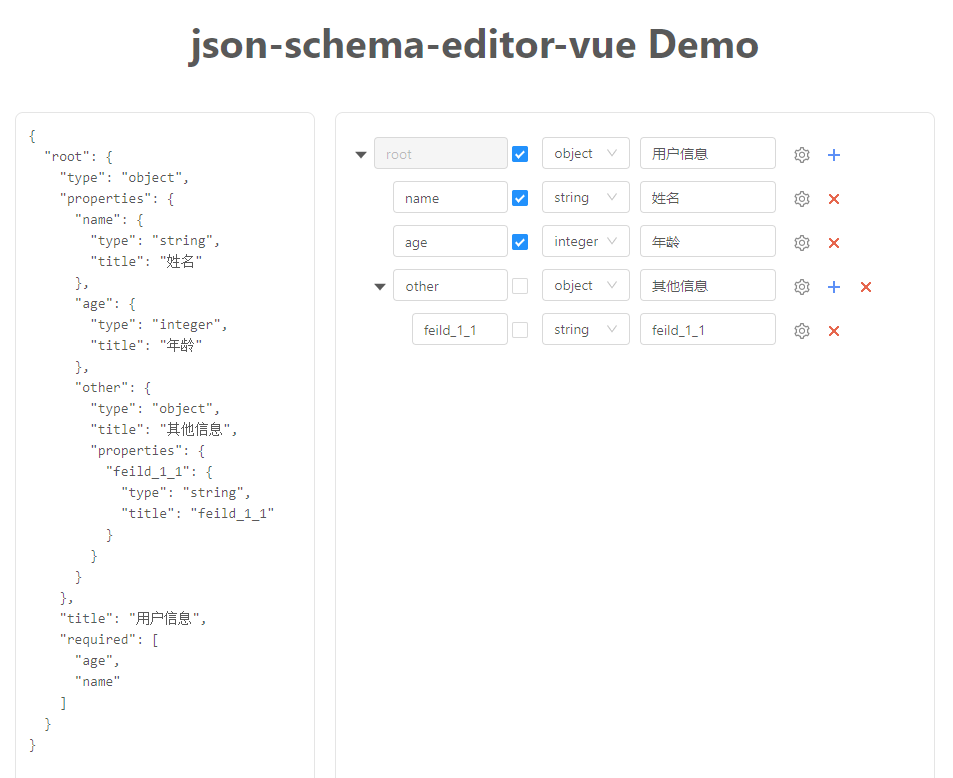Collapse the root node tree arrow
The image size is (953, 778).
[x=361, y=155]
